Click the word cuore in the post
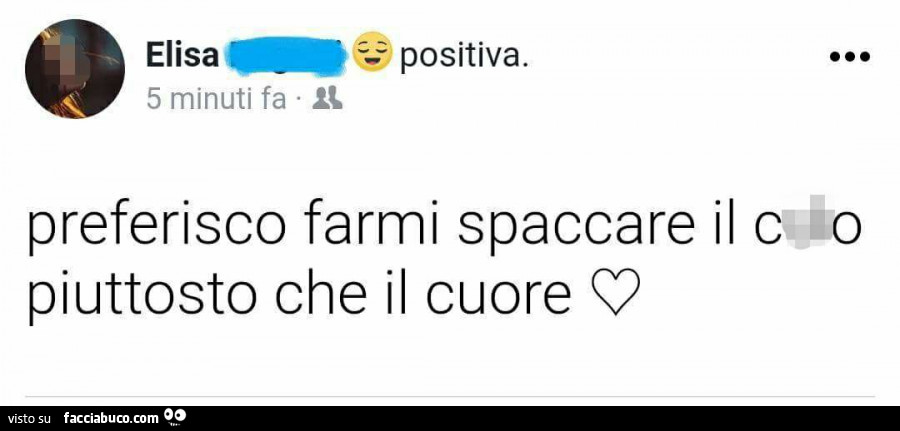 tap(498, 298)
